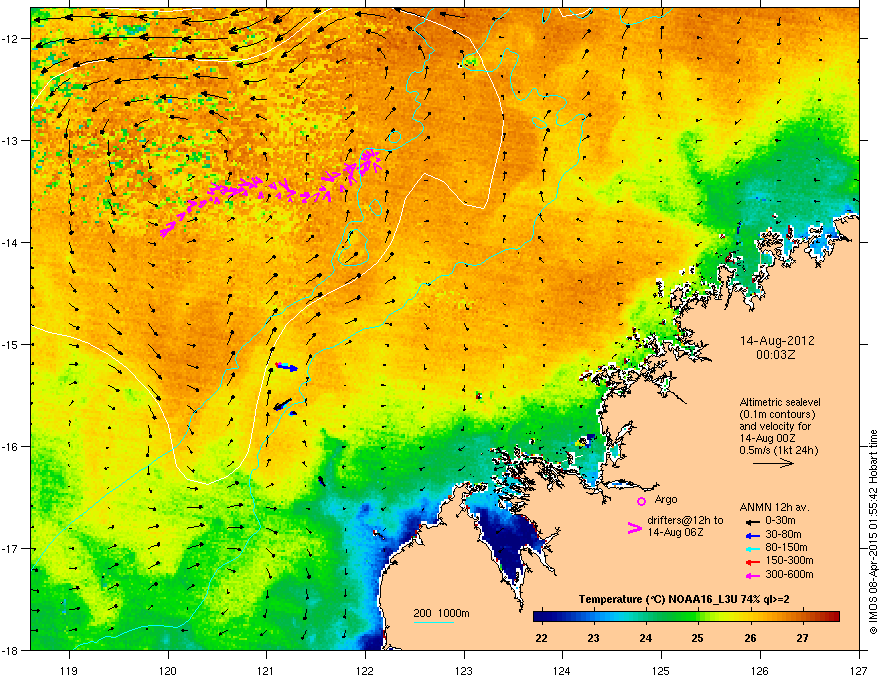This screenshot has height=680, width=880.
Task: Click the colorbar tick label 23
Action: [593, 638]
